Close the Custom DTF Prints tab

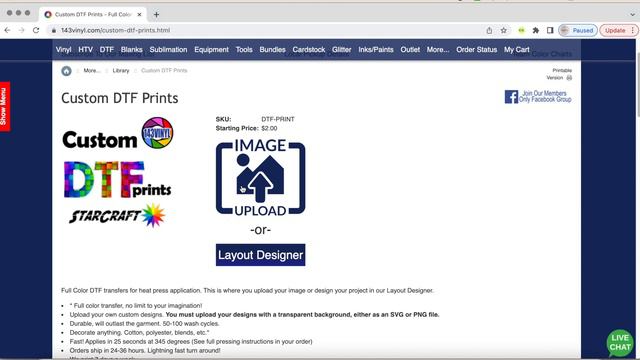pos(139,14)
